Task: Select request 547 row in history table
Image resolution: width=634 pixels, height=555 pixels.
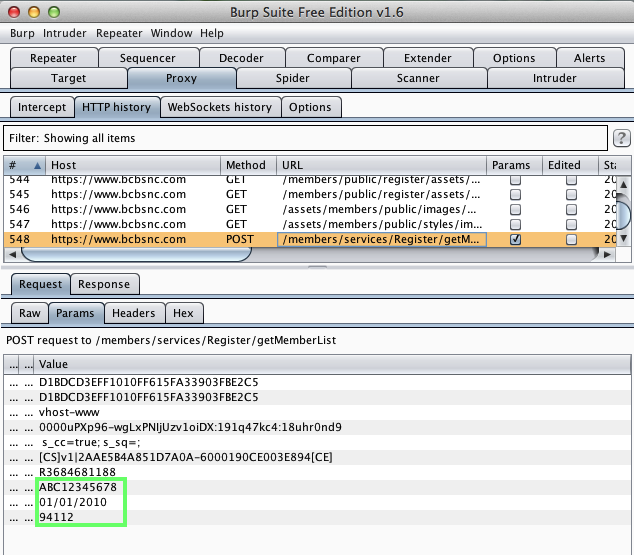Action: click(x=250, y=225)
